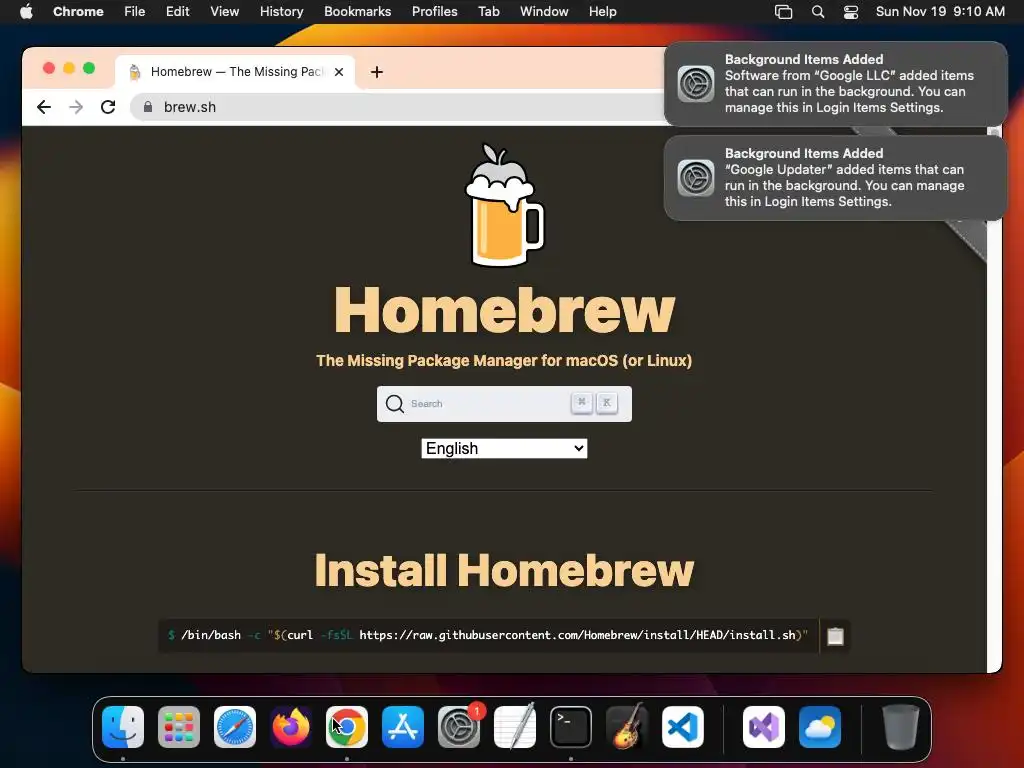1024x768 pixels.
Task: Click the brew.sh address bar
Action: click(398, 107)
